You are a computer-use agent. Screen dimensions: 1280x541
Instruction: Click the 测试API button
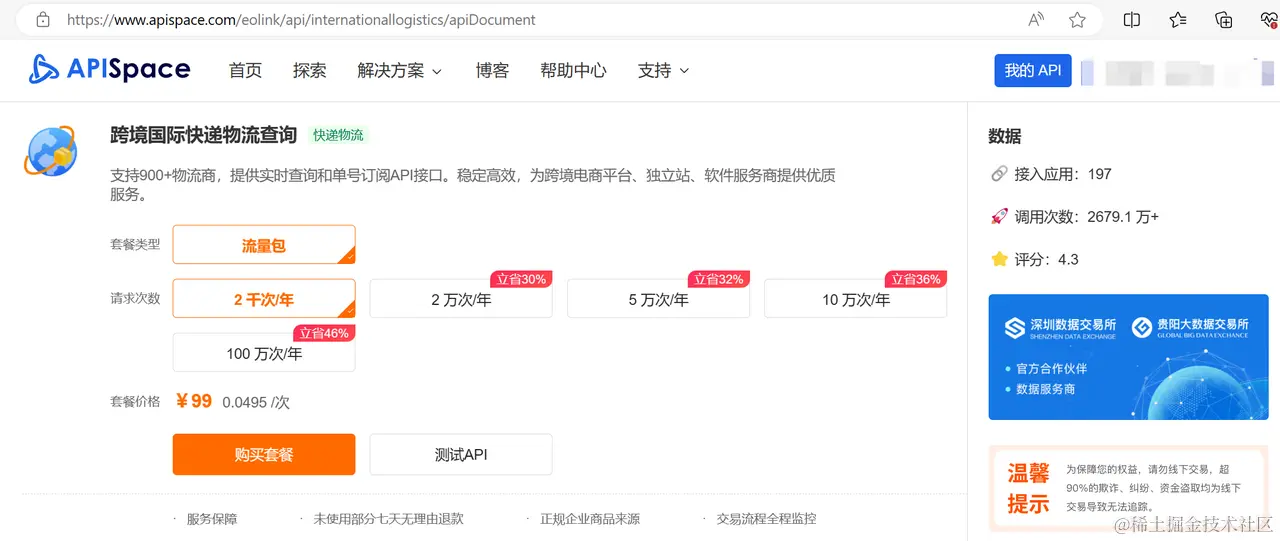(x=461, y=454)
